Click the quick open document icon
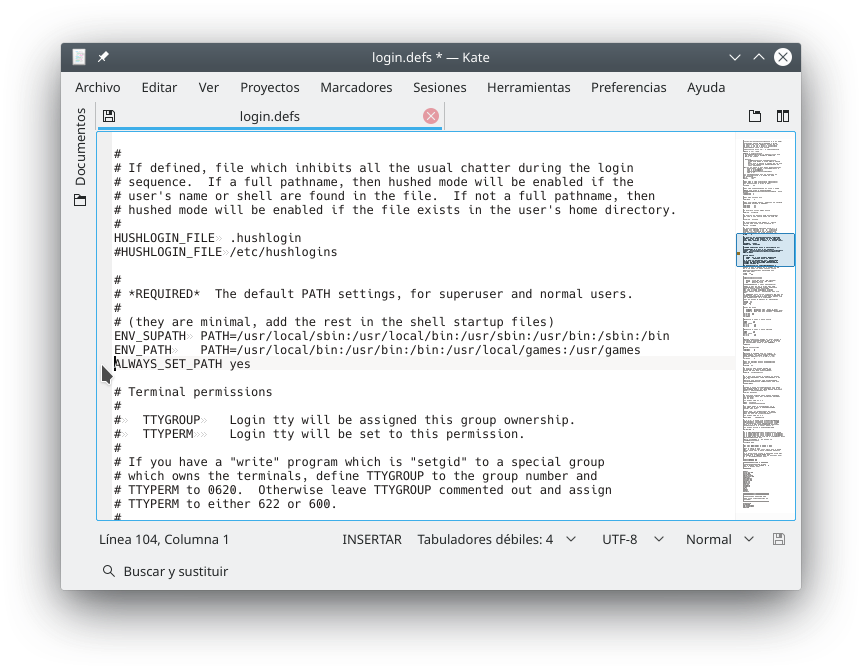Viewport: 862px width, 669px height. coord(755,116)
